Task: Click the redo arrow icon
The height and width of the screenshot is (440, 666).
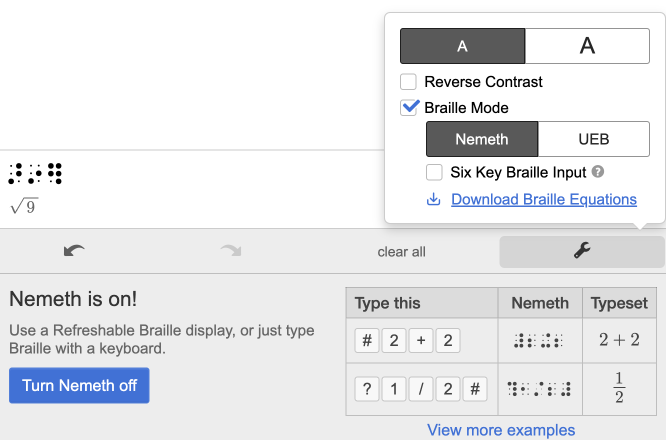Action: point(230,251)
